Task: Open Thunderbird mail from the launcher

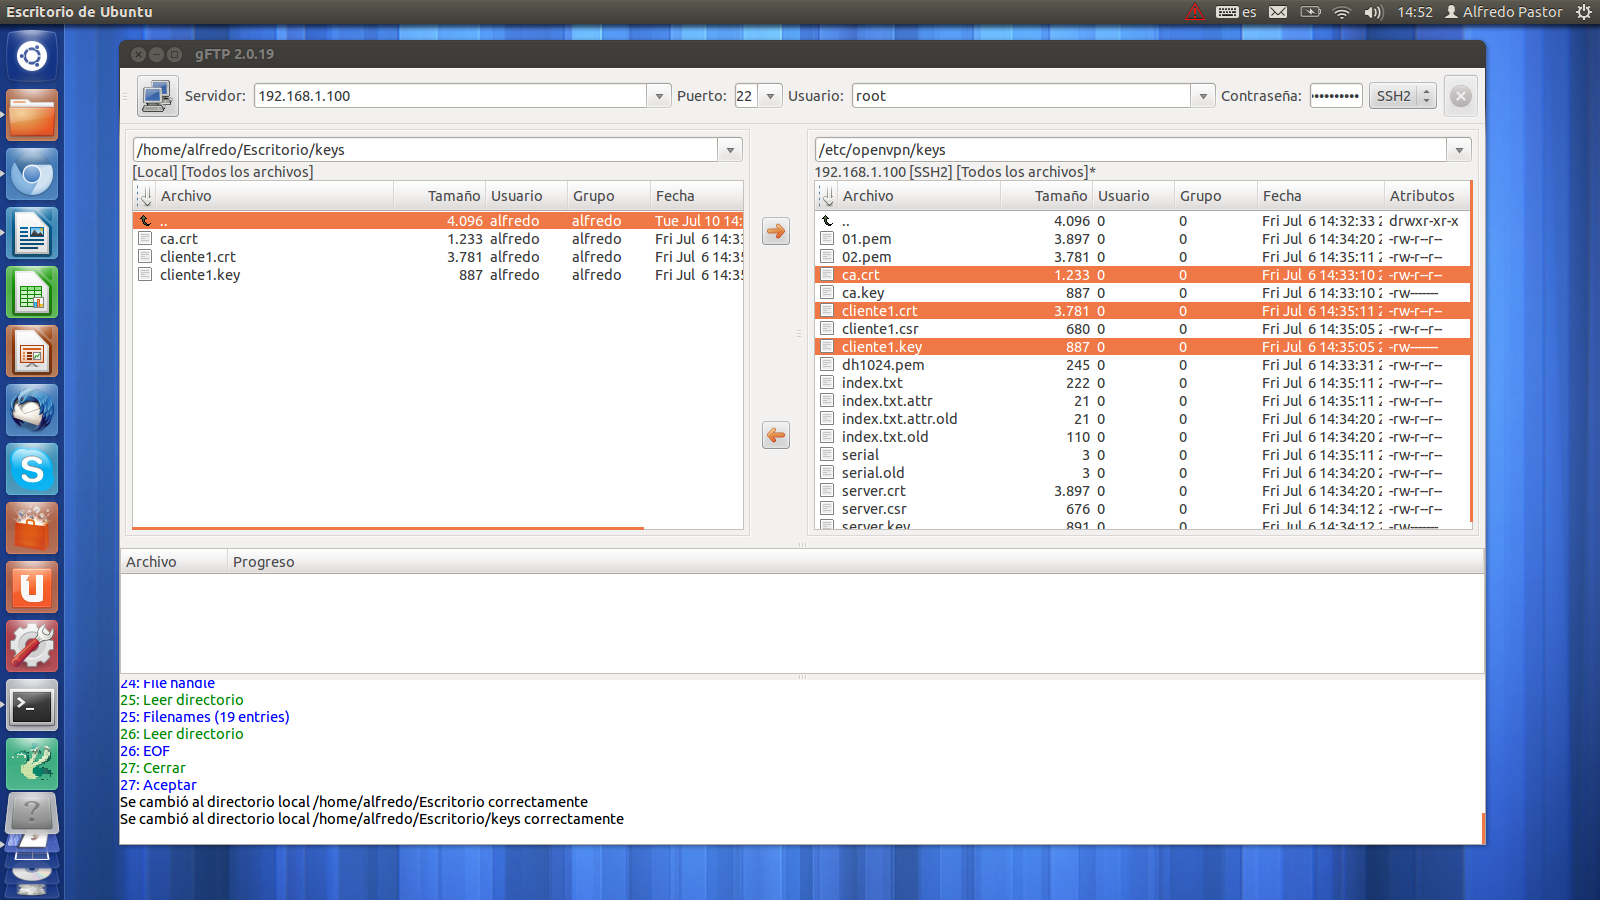Action: pos(32,411)
